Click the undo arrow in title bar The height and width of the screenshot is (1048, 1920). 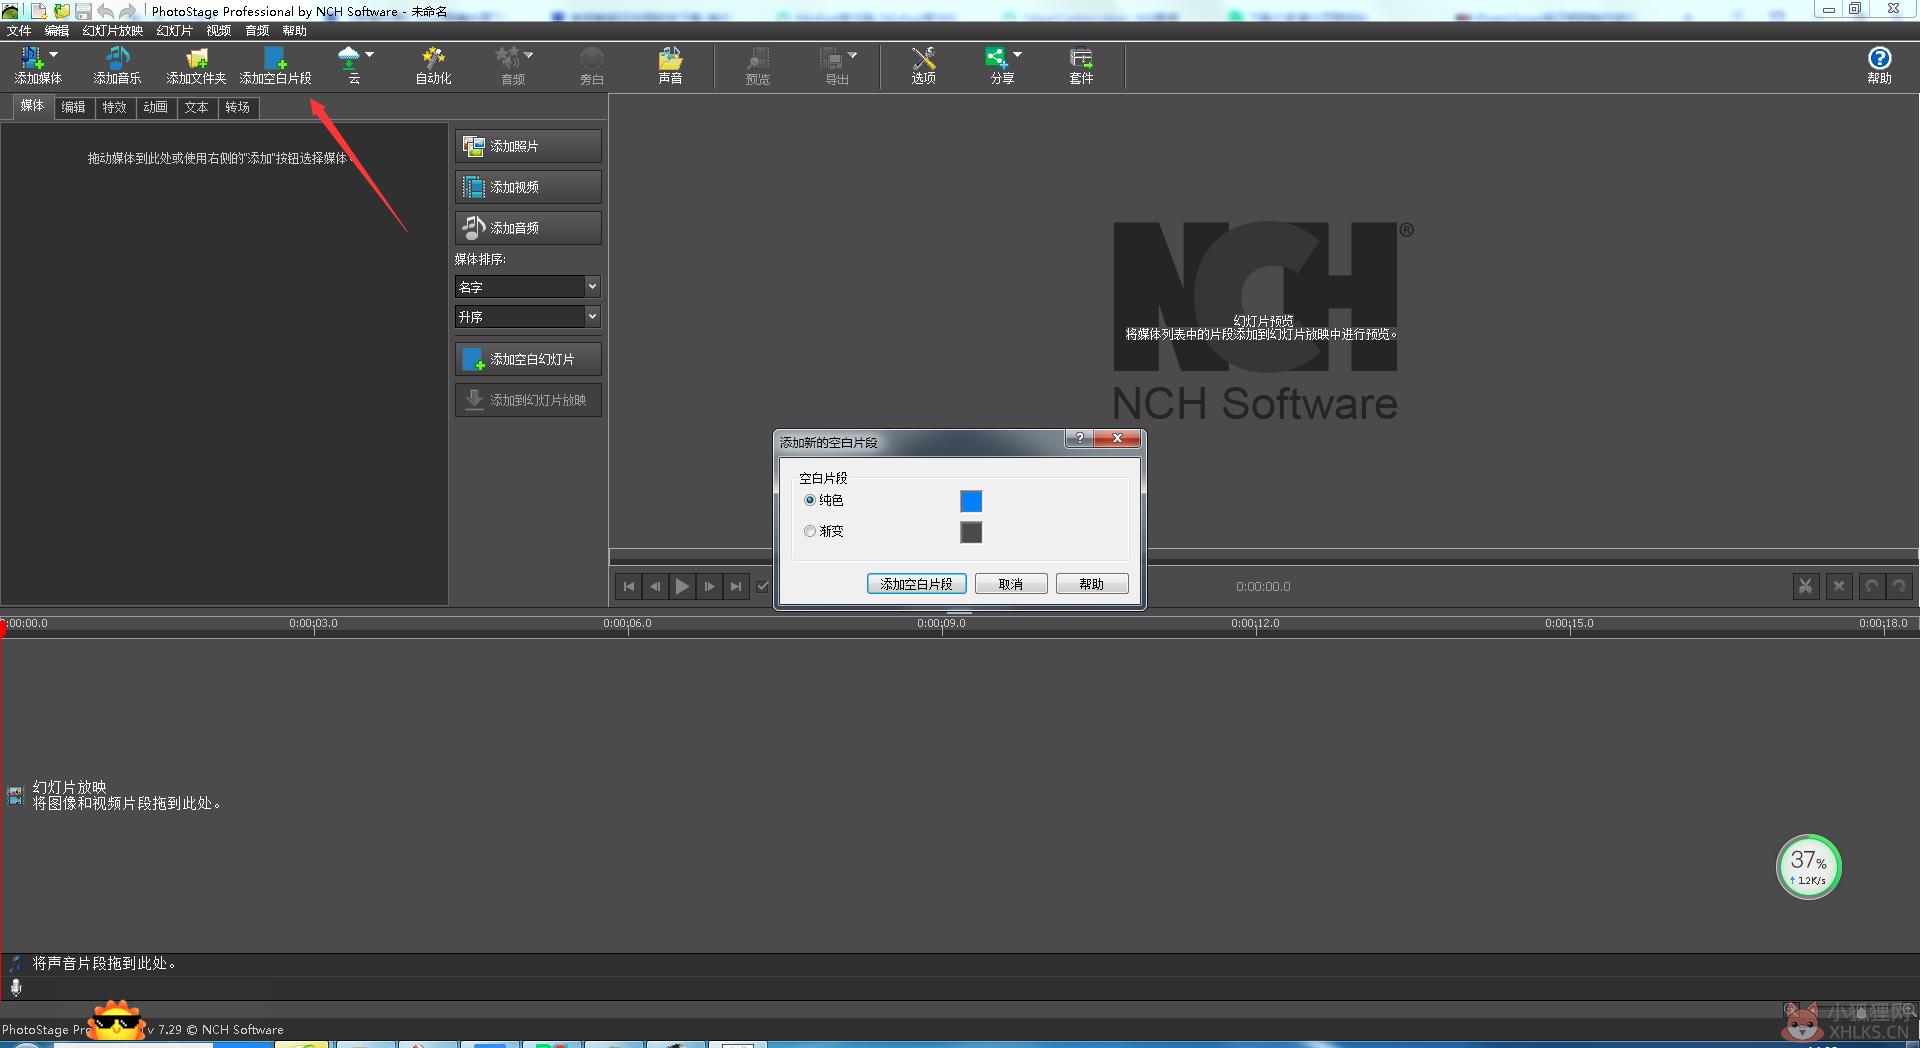point(105,11)
